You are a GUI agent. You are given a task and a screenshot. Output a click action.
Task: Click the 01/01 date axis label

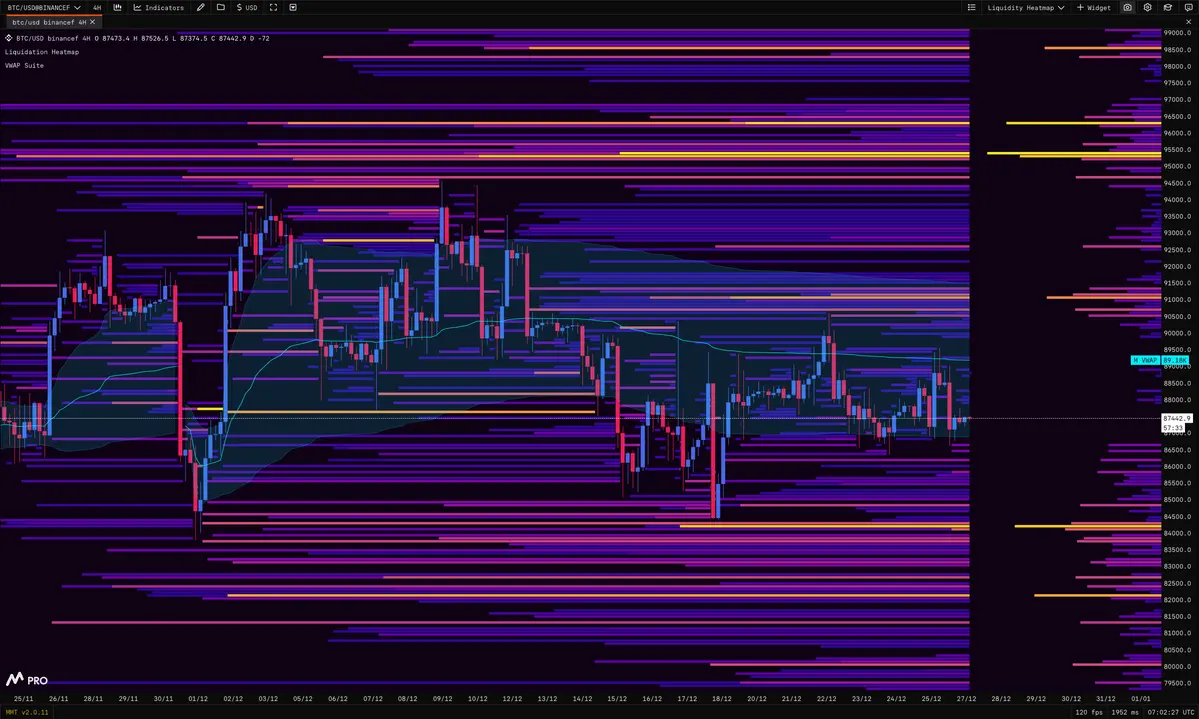click(1141, 698)
